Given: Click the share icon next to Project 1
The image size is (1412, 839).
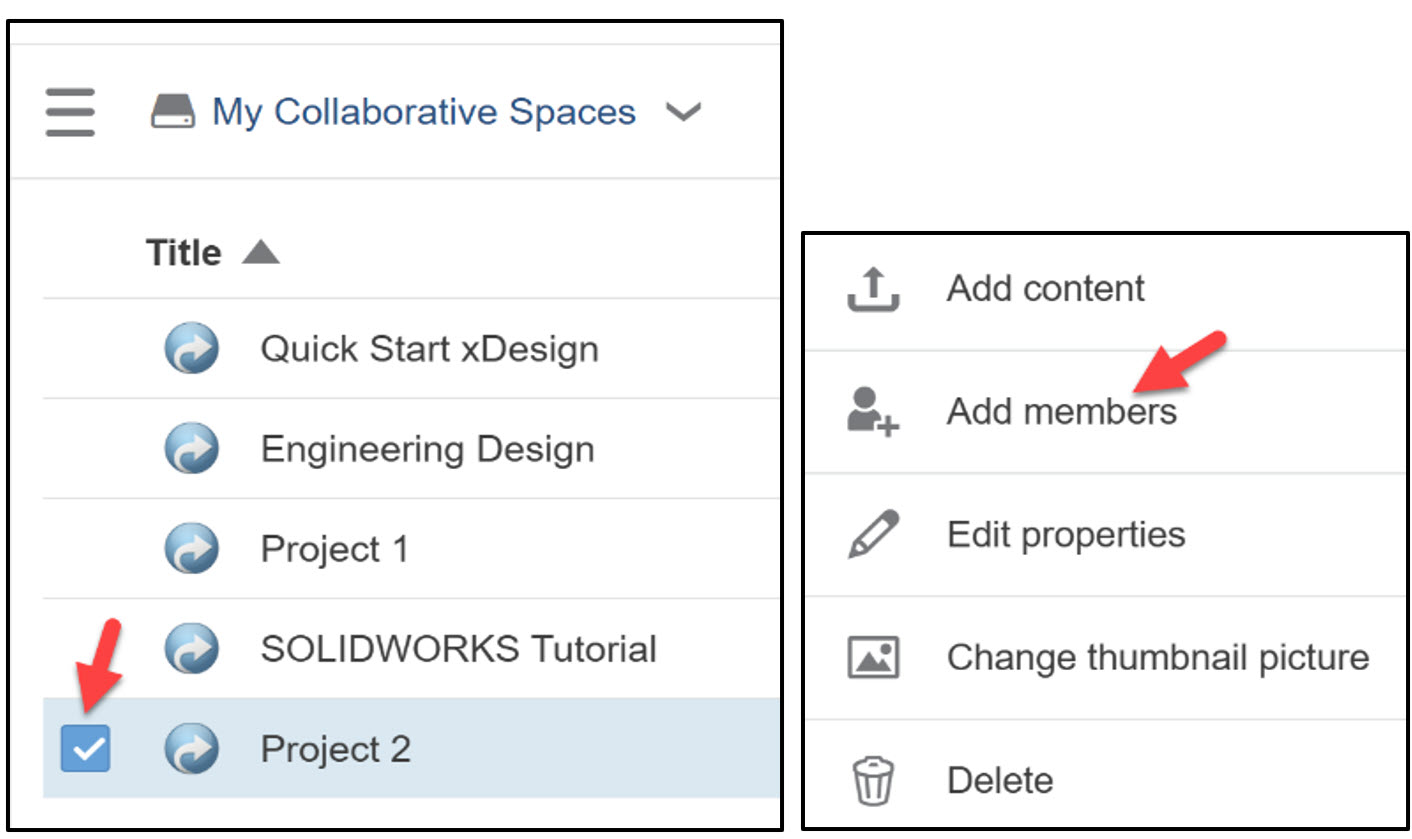Looking at the screenshot, I should click(192, 548).
